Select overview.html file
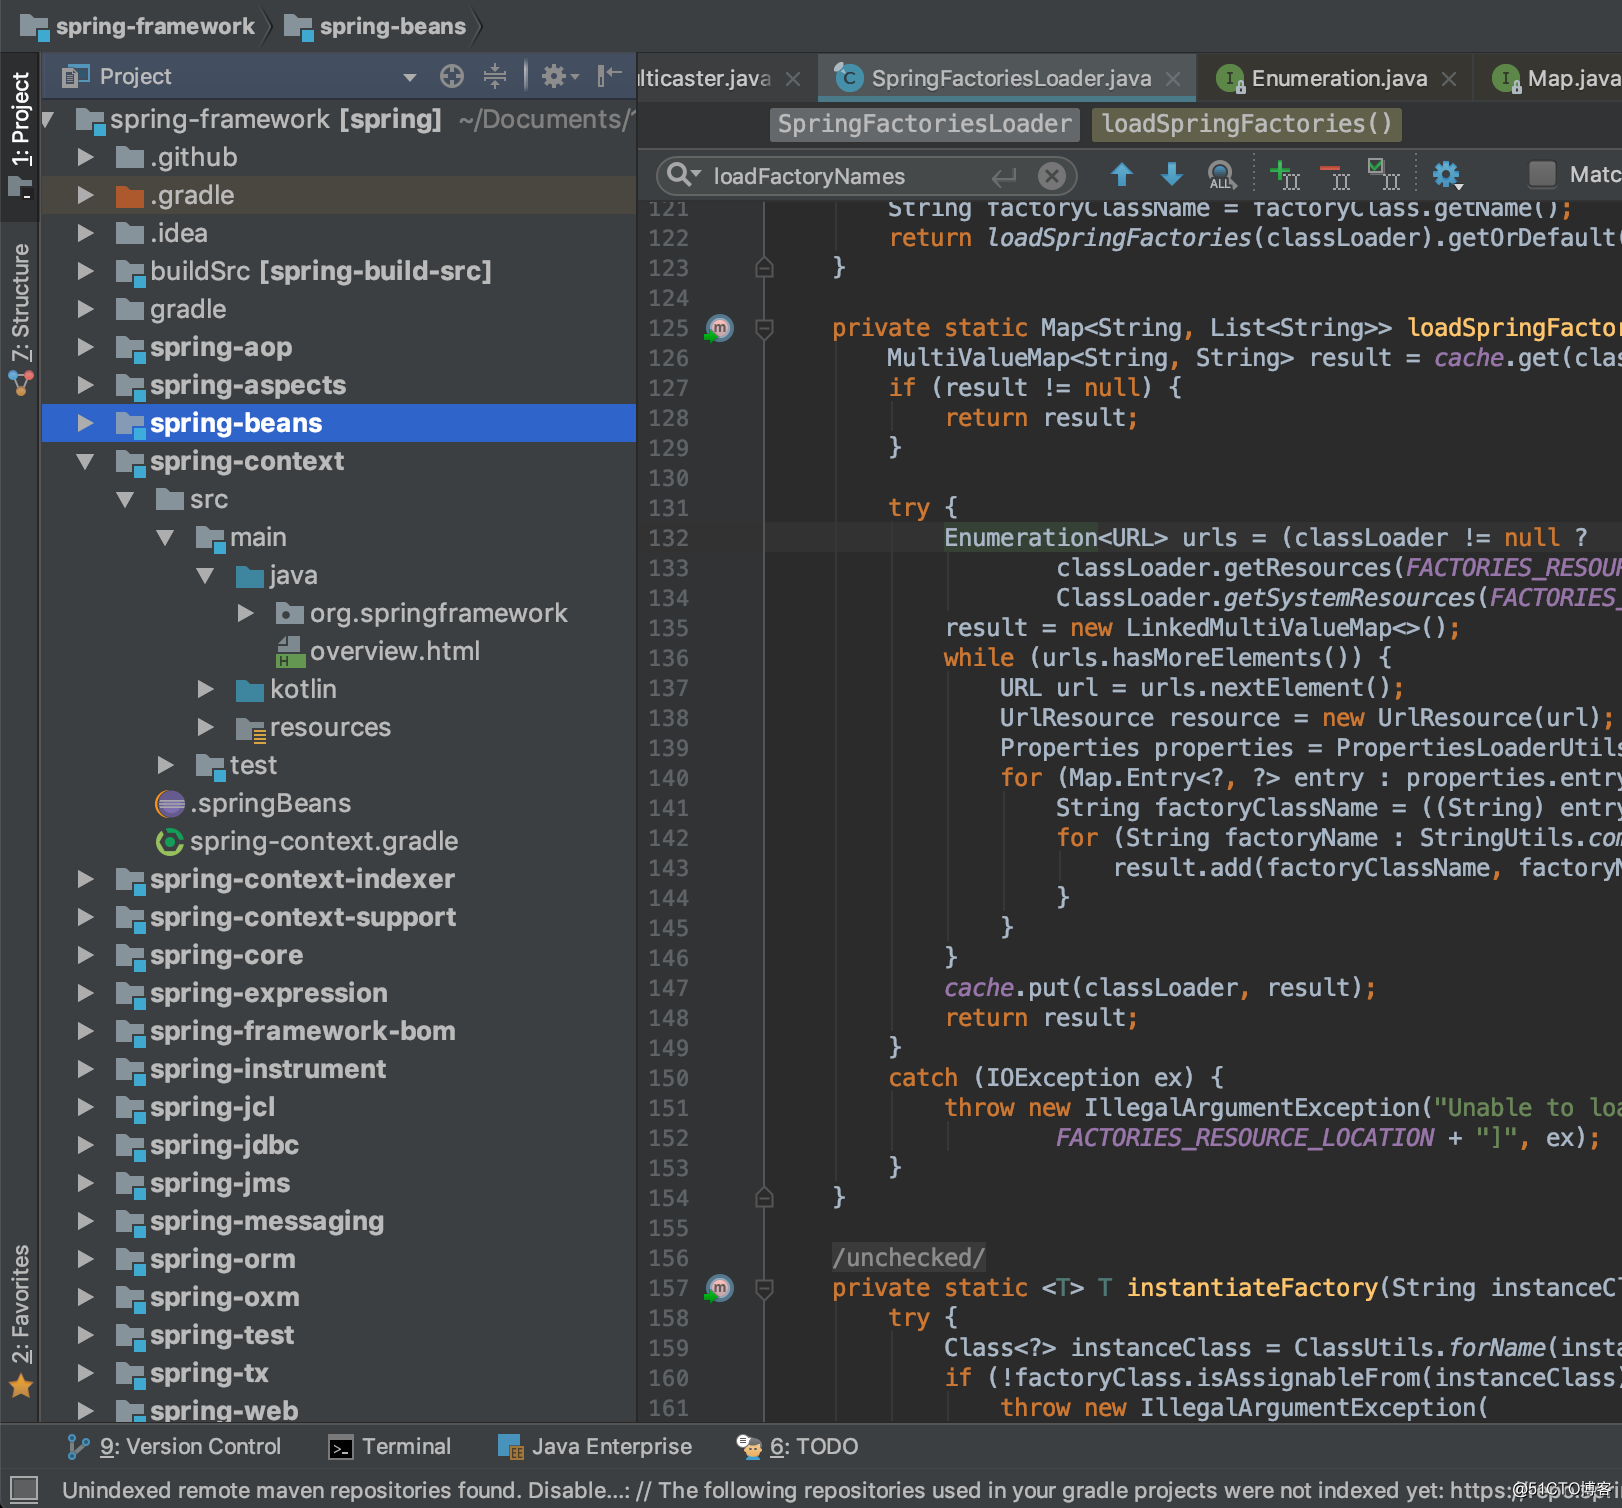The height and width of the screenshot is (1508, 1622). pyautogui.click(x=378, y=651)
